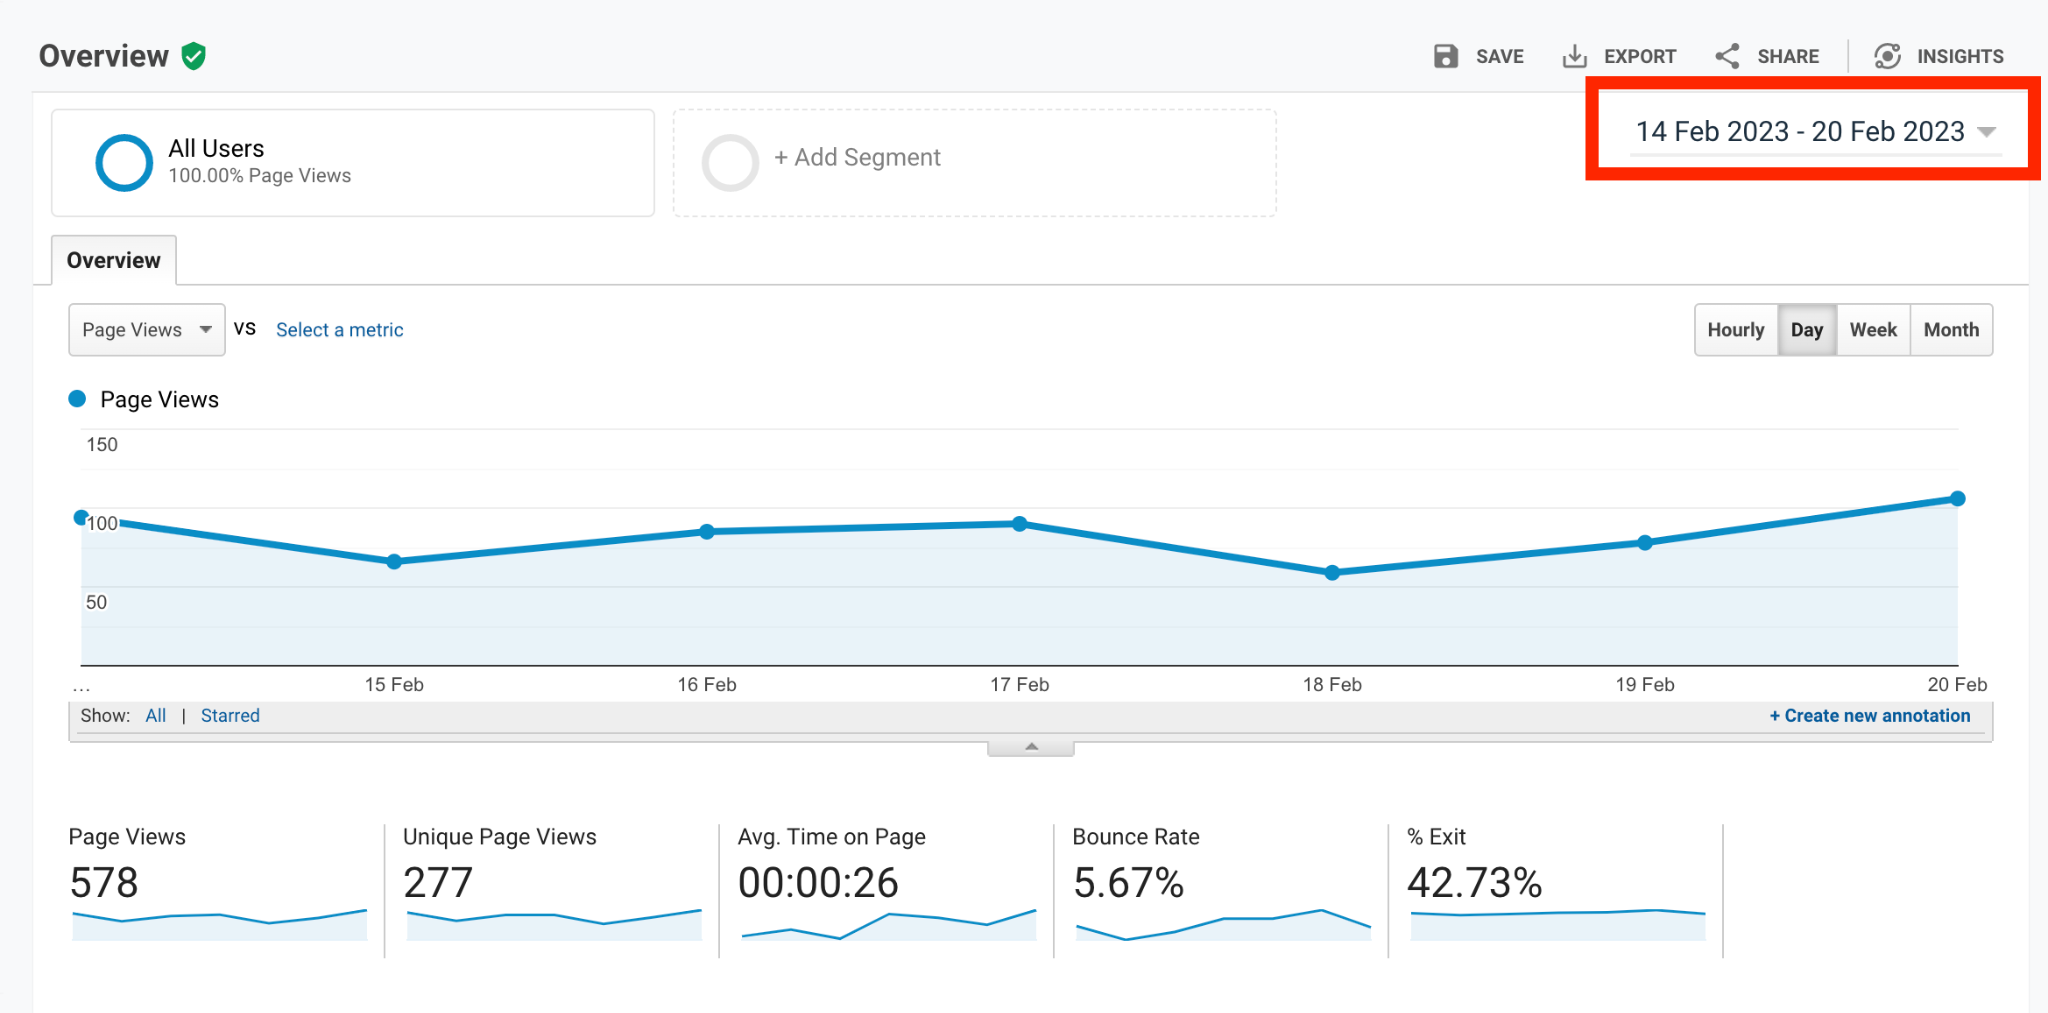Open the date range dropdown

click(x=1814, y=132)
